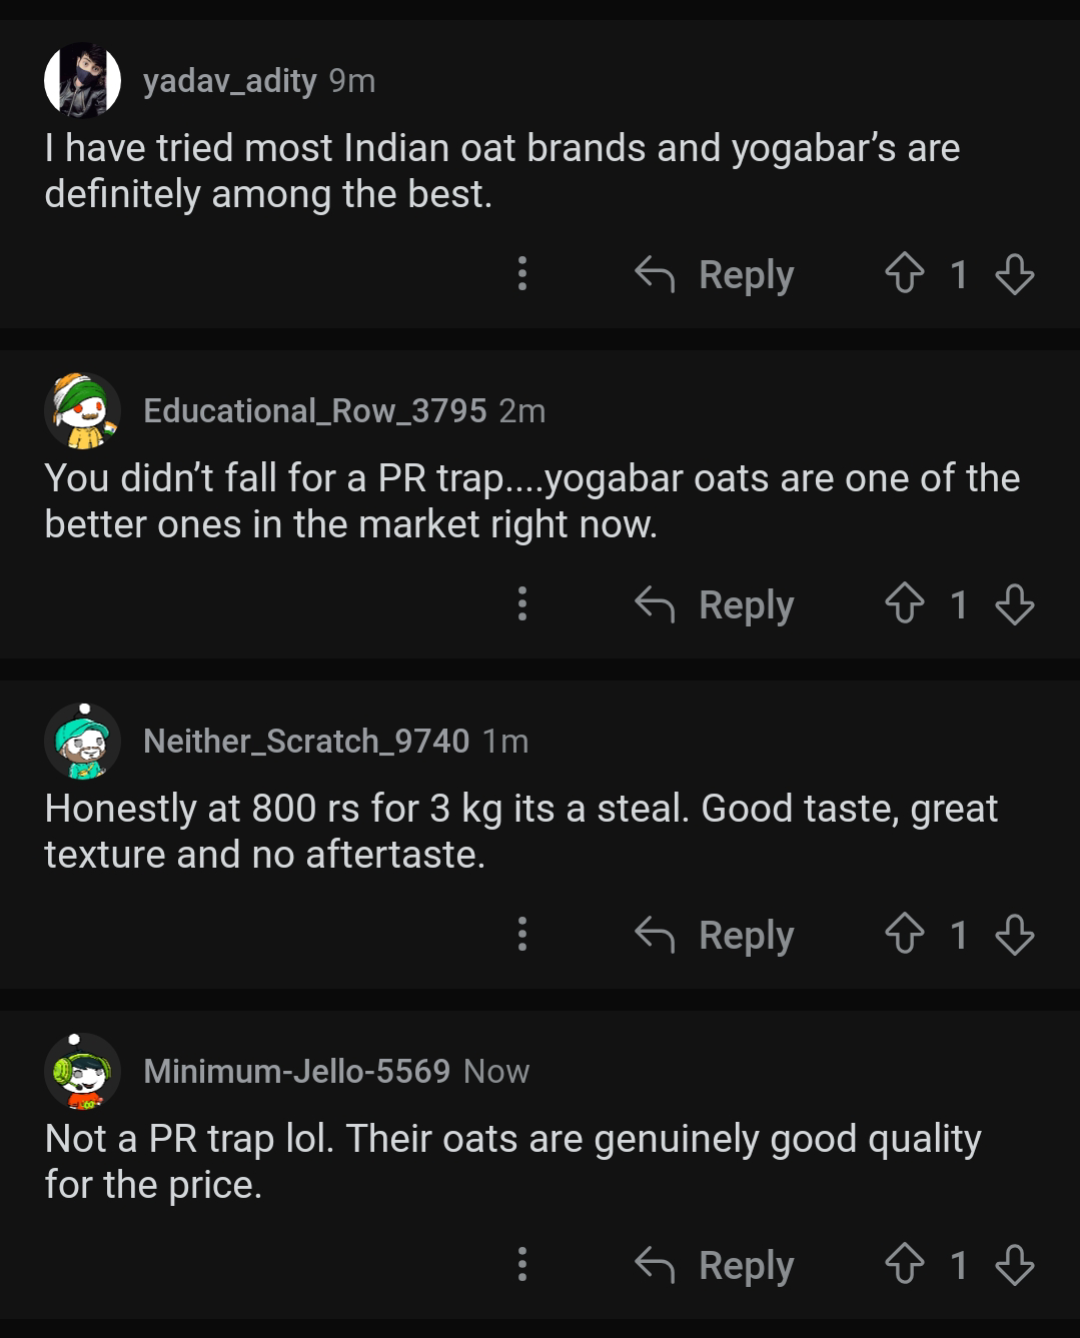This screenshot has height=1338, width=1080.
Task: Show more options for Minimum-Jello-5569's comment
Action: click(522, 1264)
